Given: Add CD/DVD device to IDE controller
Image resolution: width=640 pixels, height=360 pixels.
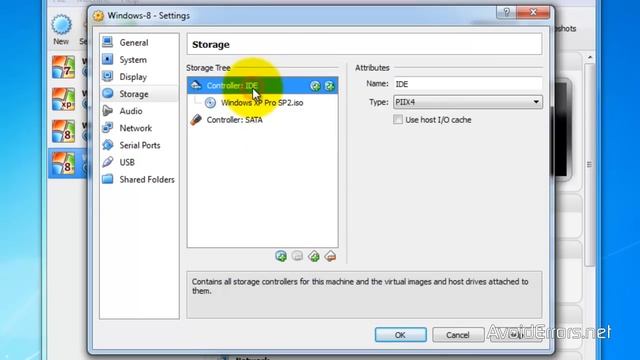Looking at the screenshot, I should (x=315, y=86).
